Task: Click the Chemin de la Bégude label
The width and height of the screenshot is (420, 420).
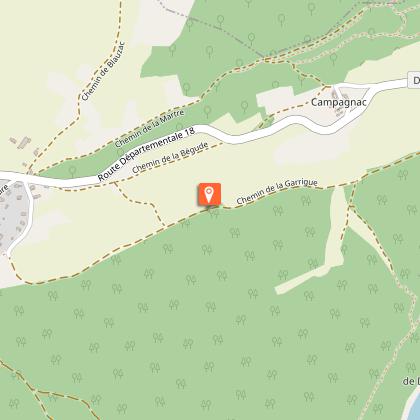Action: 170,157
